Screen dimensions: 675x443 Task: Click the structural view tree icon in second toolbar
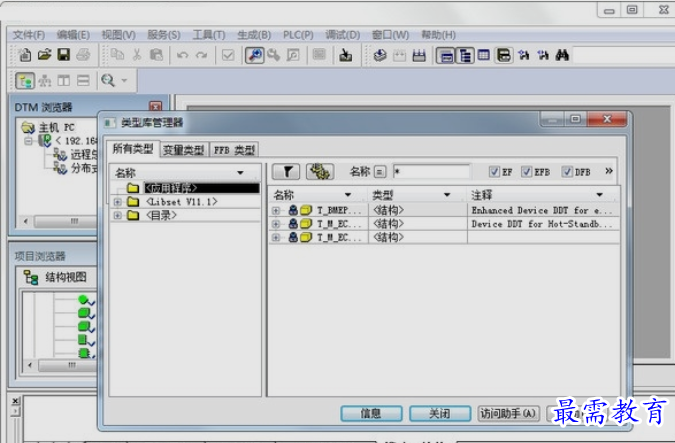coord(25,81)
